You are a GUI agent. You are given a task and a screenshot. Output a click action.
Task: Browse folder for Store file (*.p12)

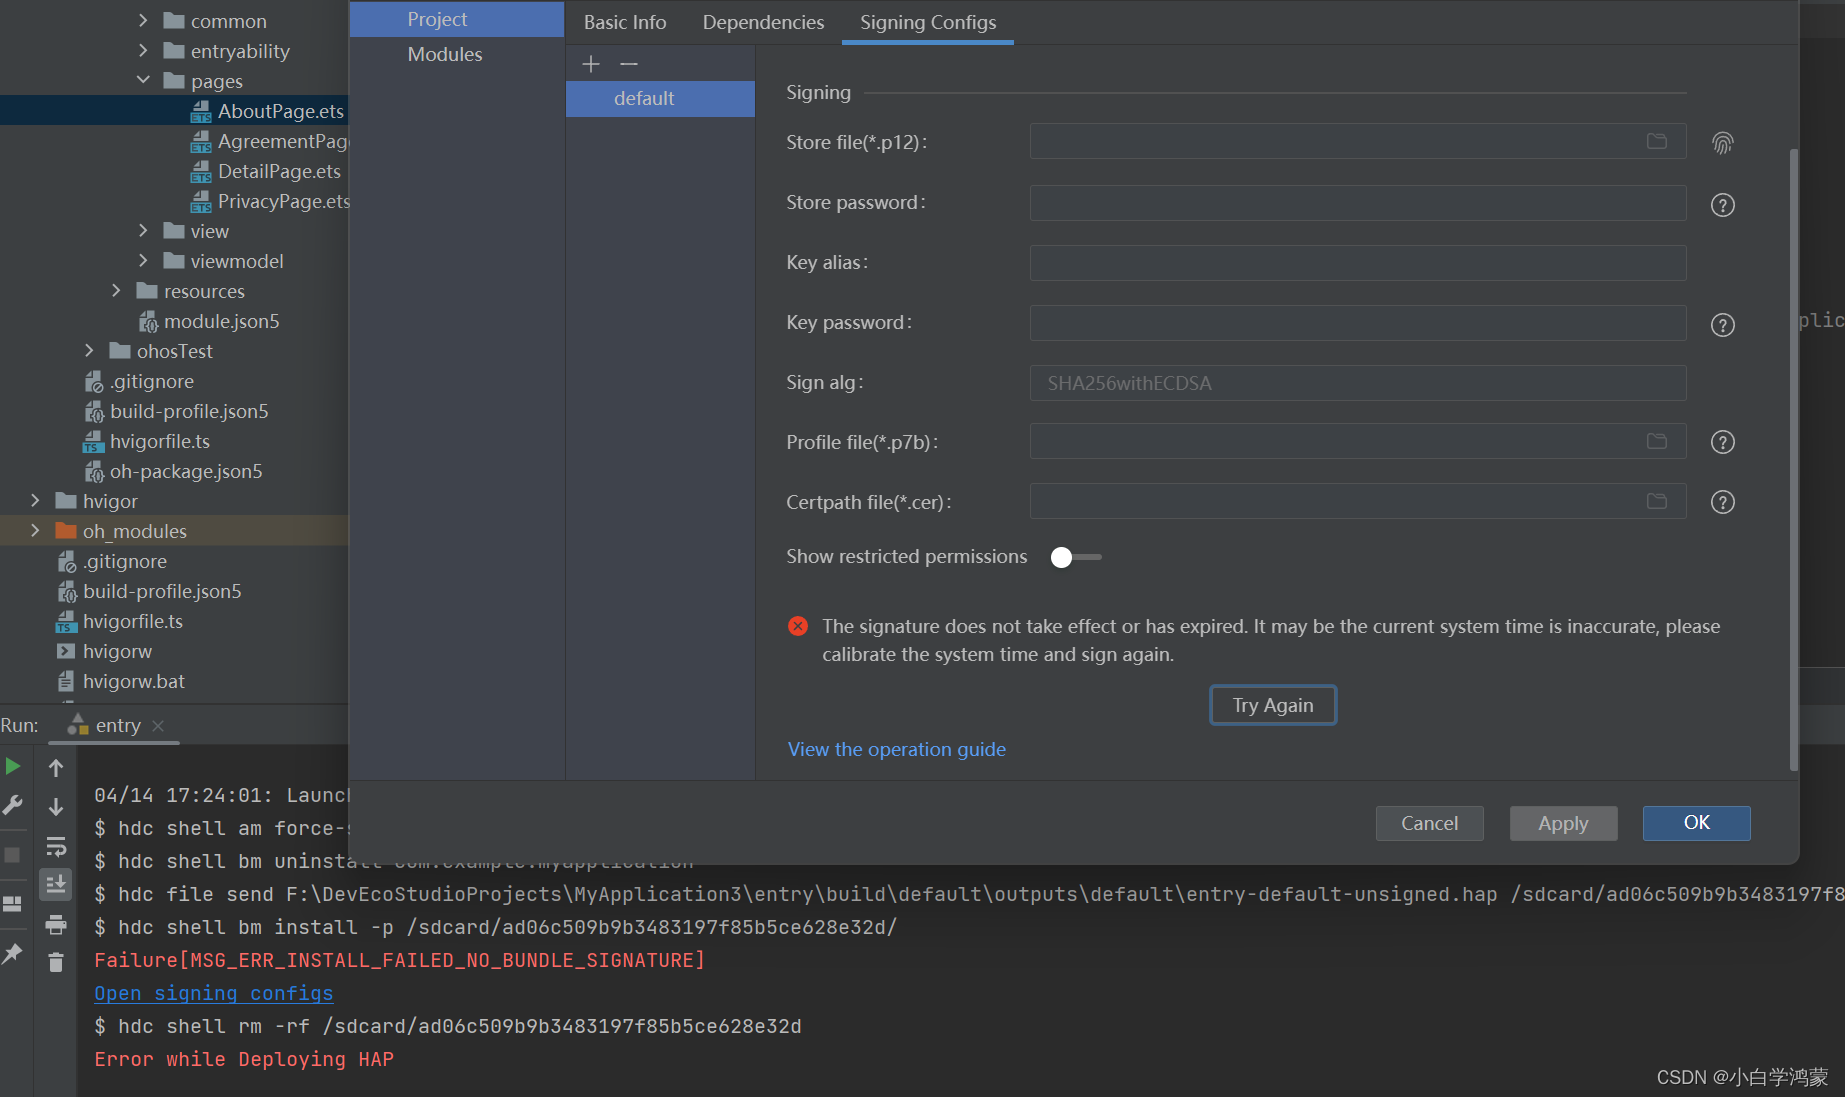pyautogui.click(x=1657, y=142)
